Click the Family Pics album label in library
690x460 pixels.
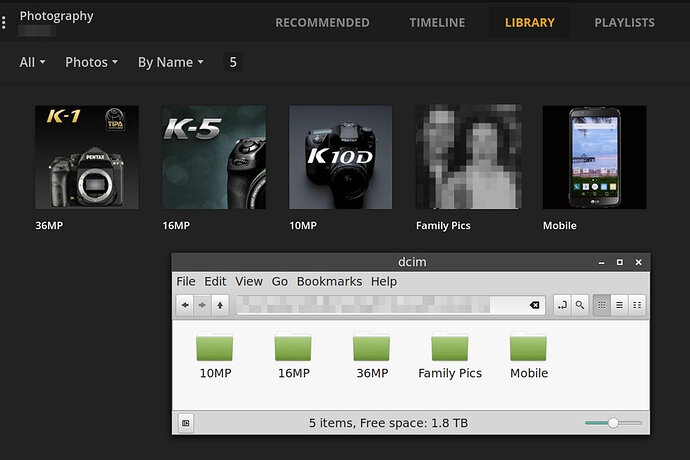click(x=443, y=225)
